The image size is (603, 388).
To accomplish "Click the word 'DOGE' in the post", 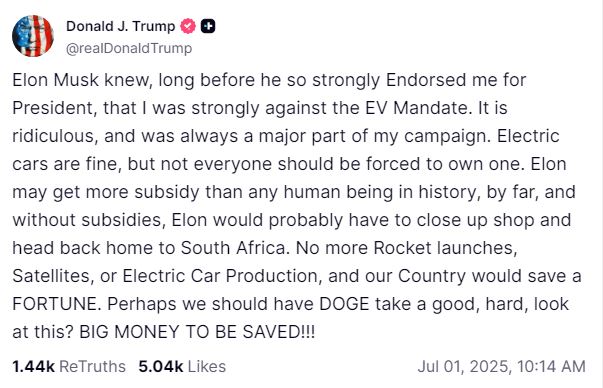I will (x=344, y=304).
